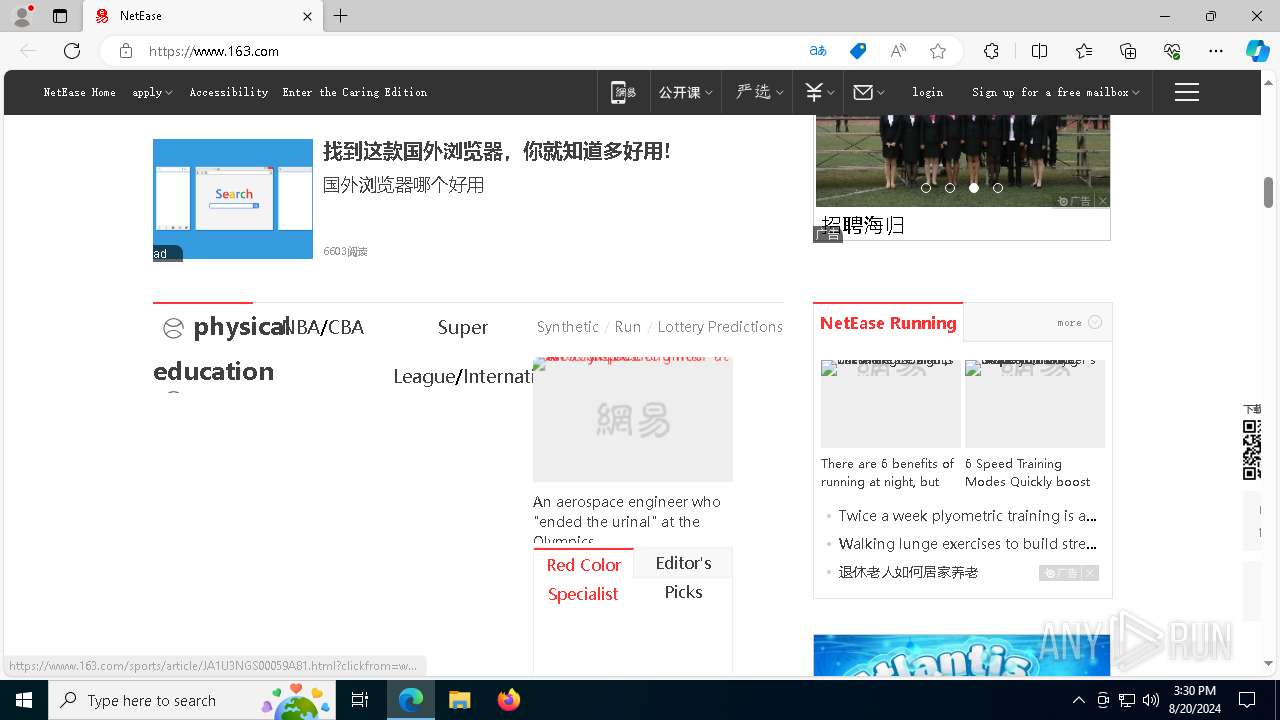The width and height of the screenshot is (1280, 720).
Task: Open the volume control in system tray
Action: pos(1151,700)
